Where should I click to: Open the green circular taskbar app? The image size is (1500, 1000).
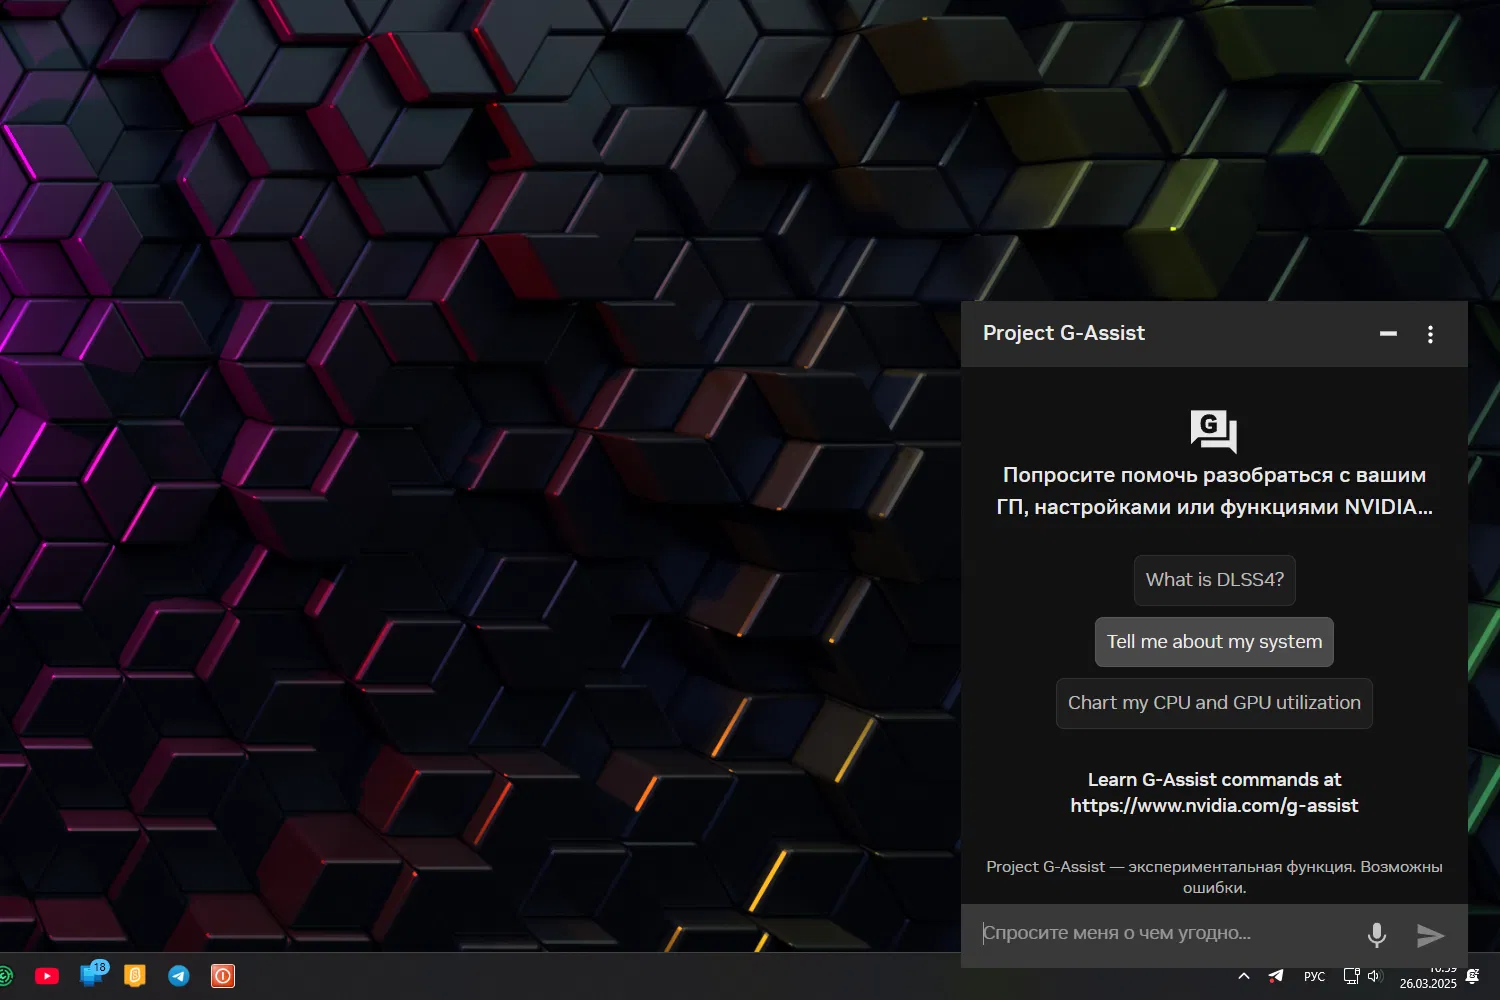point(5,976)
